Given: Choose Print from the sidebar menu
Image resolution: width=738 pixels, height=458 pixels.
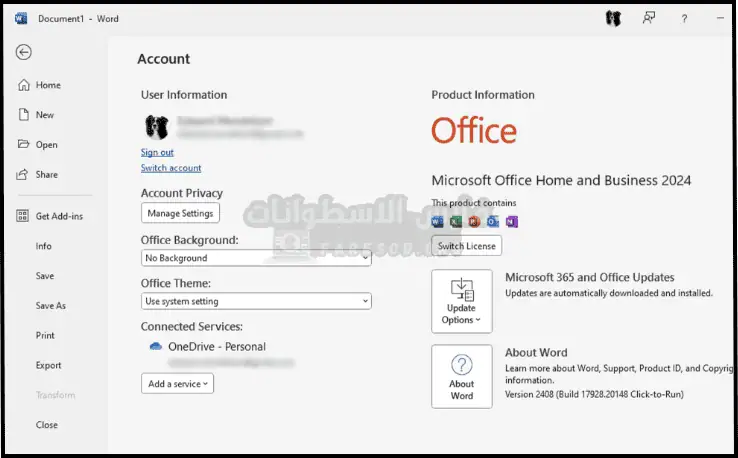Looking at the screenshot, I should click(45, 336).
